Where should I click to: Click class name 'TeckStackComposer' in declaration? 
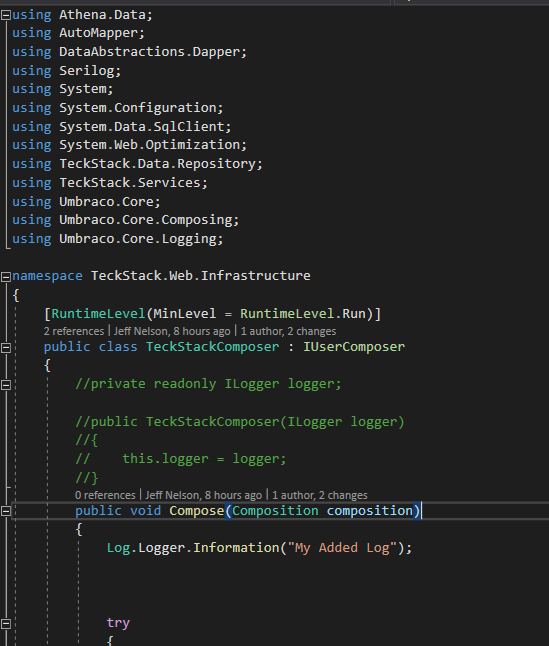(213, 347)
